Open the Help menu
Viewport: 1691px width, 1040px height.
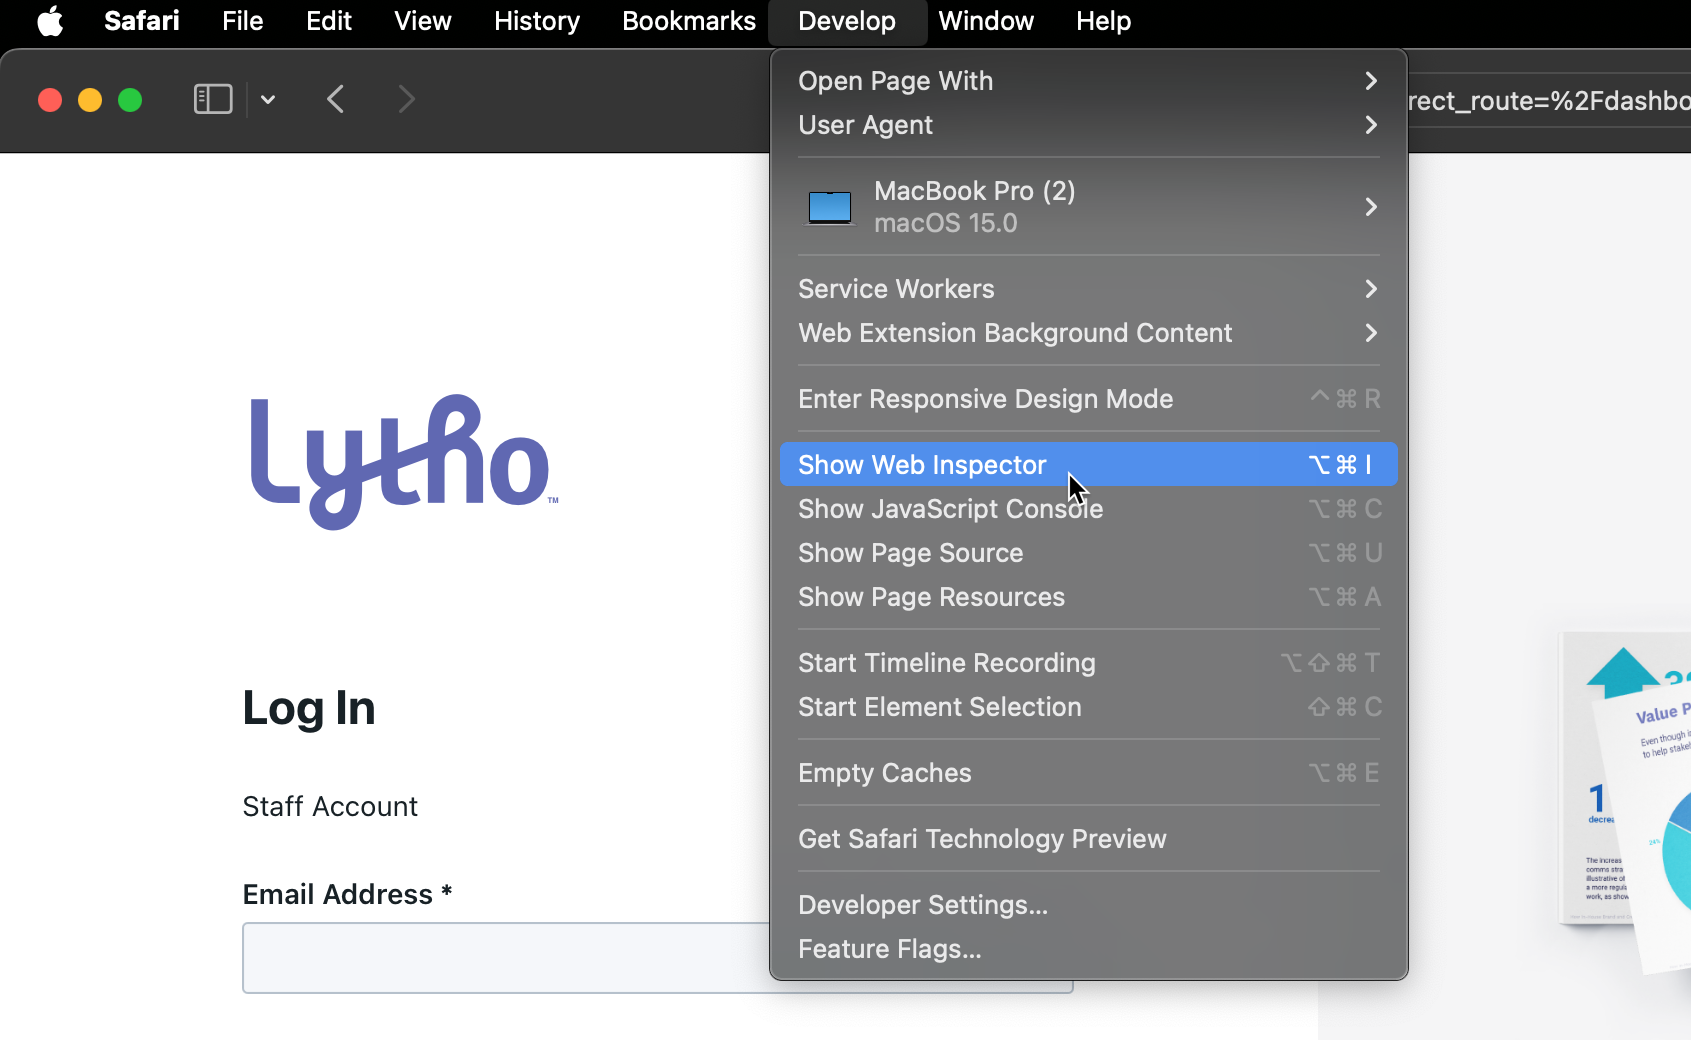tap(1104, 21)
